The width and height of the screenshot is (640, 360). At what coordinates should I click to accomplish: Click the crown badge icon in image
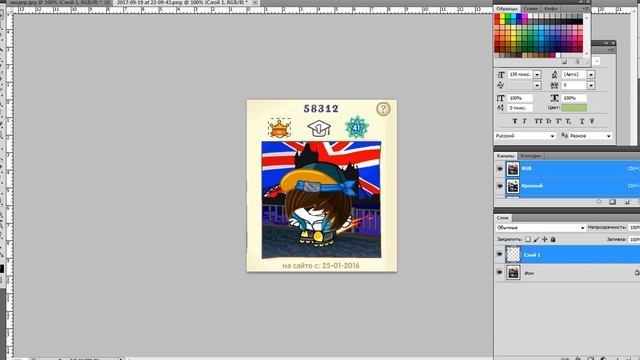[280, 129]
